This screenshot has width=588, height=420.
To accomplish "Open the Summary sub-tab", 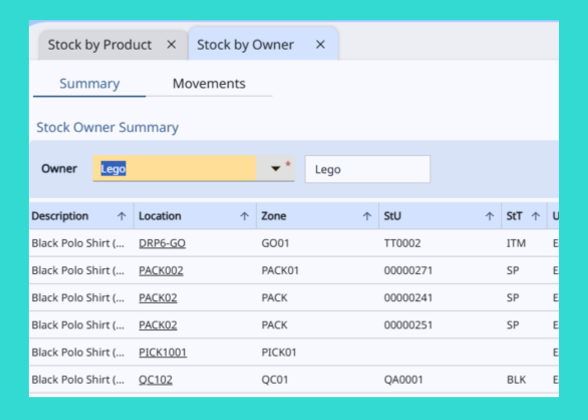I will (x=90, y=83).
